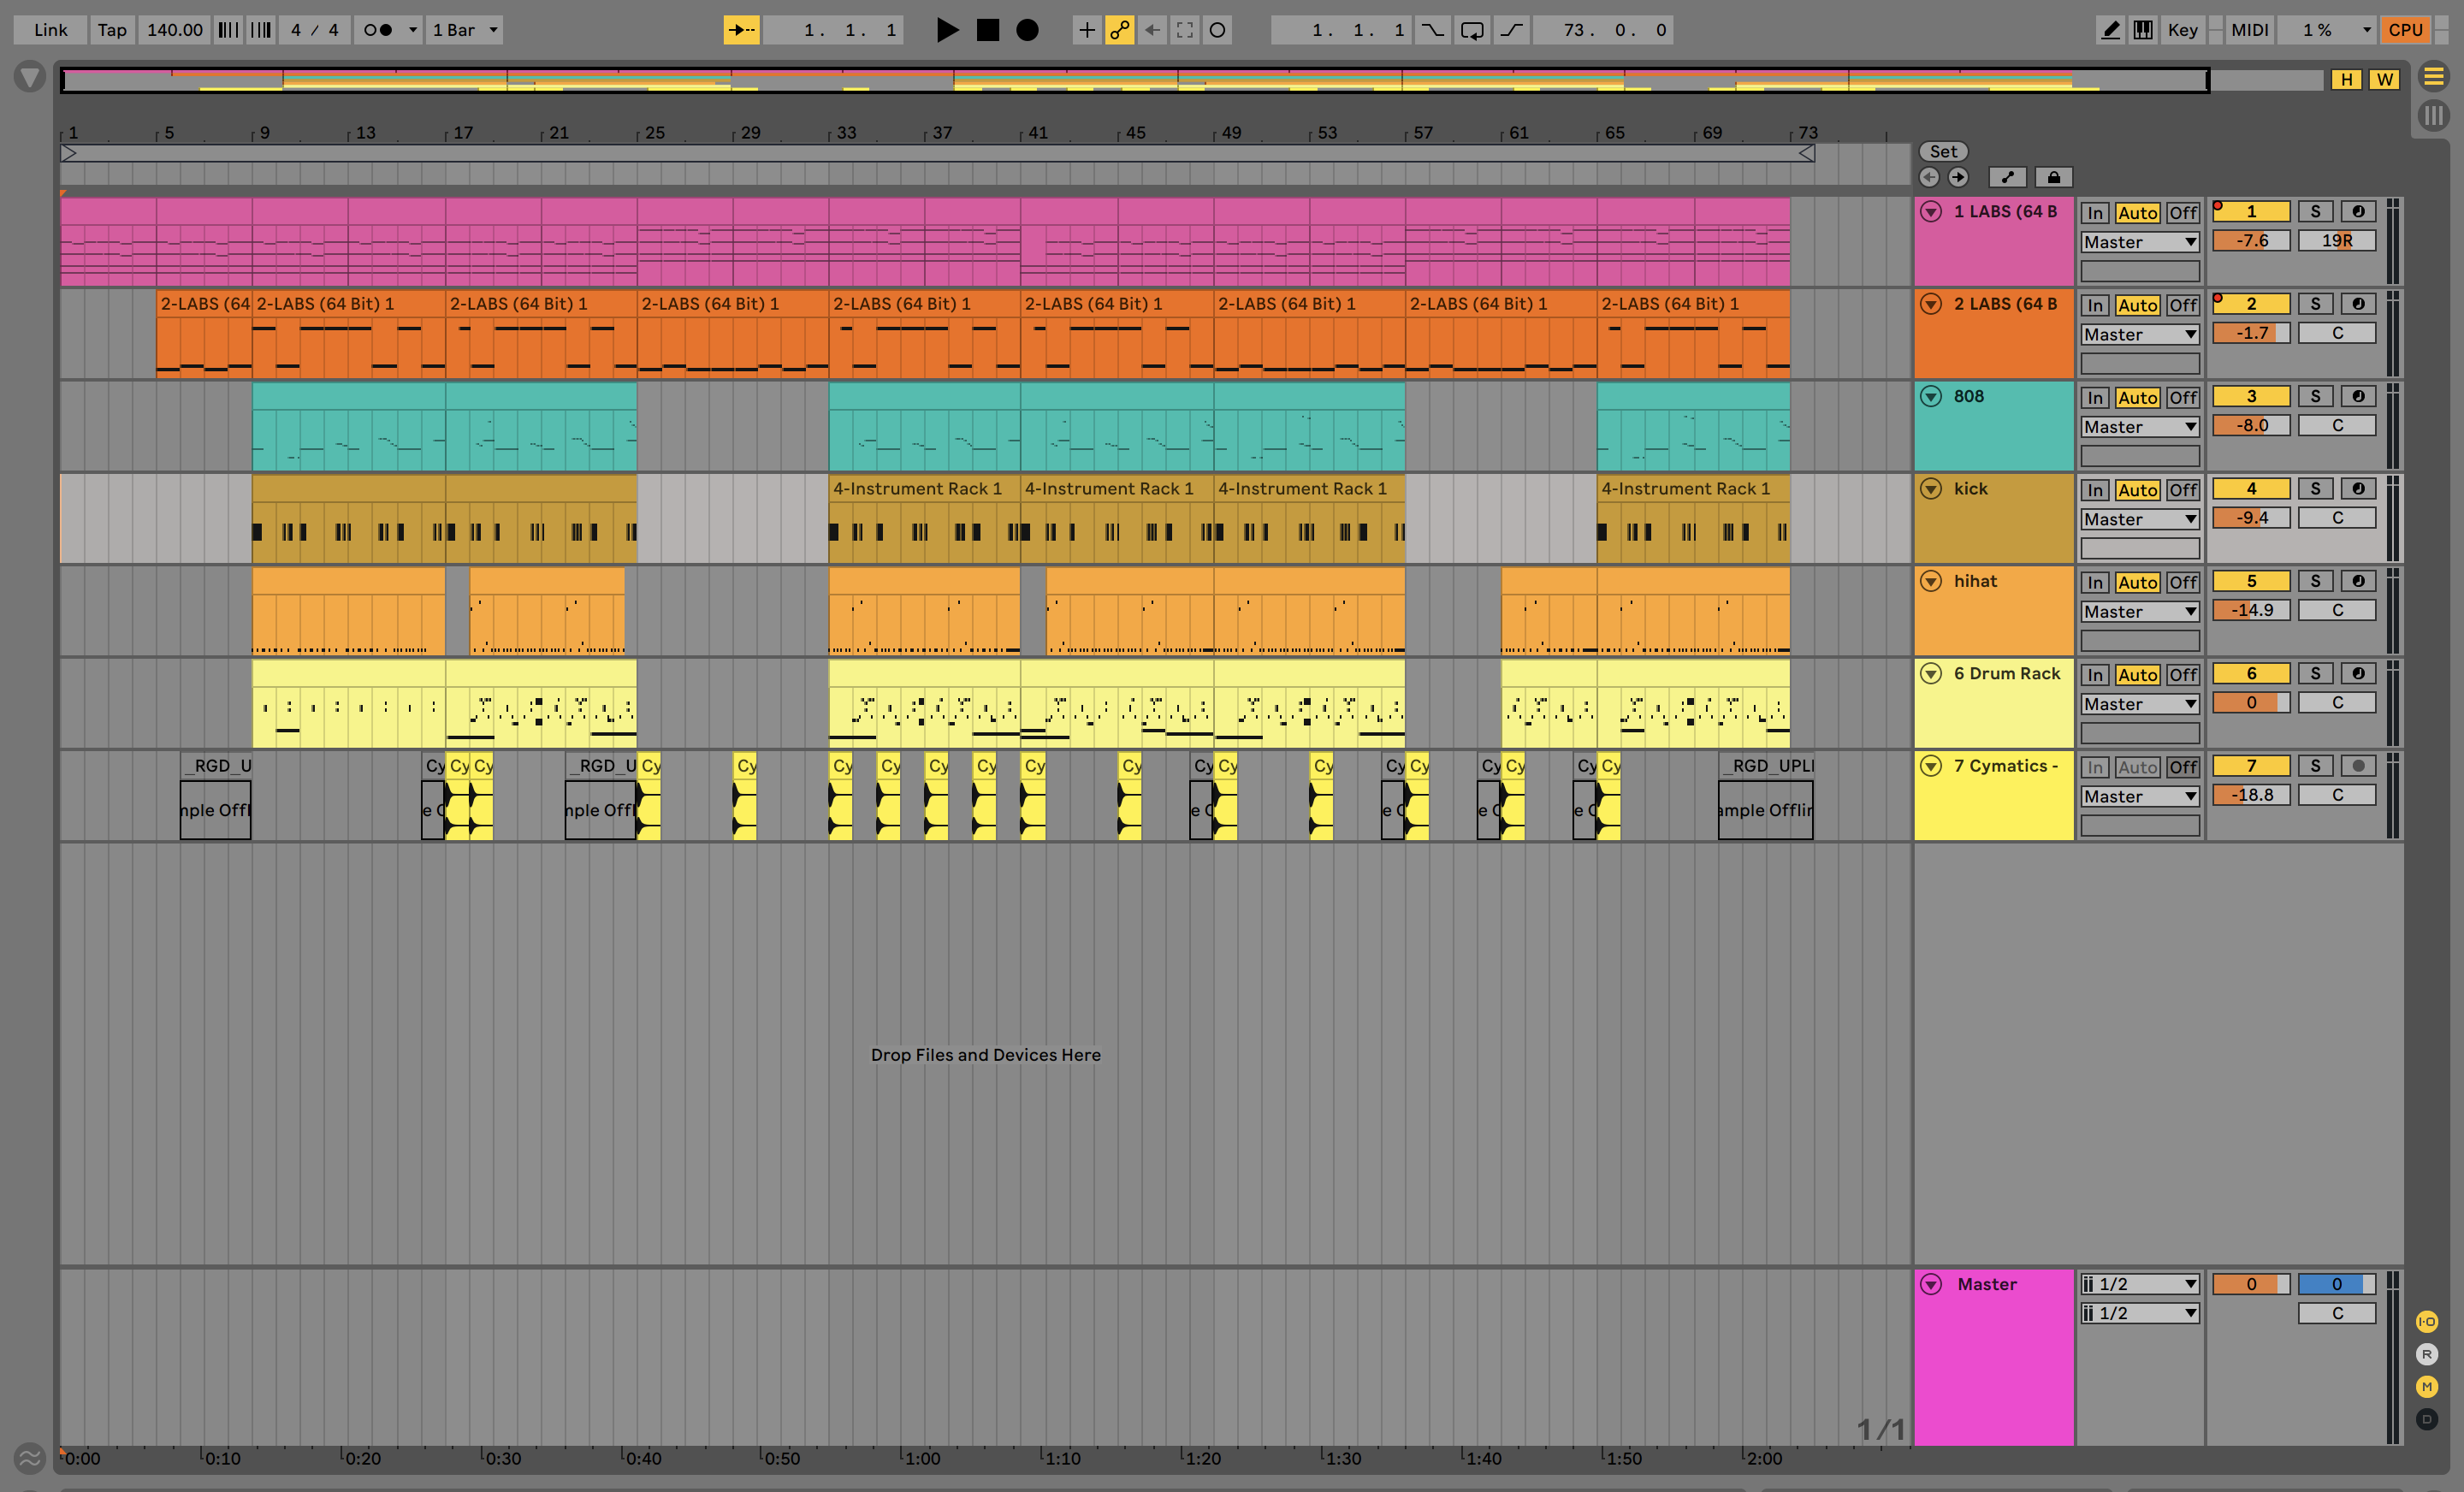Click the MIDI Arrangement Overdub plus button
Image resolution: width=2464 pixels, height=1492 pixels.
(1086, 30)
